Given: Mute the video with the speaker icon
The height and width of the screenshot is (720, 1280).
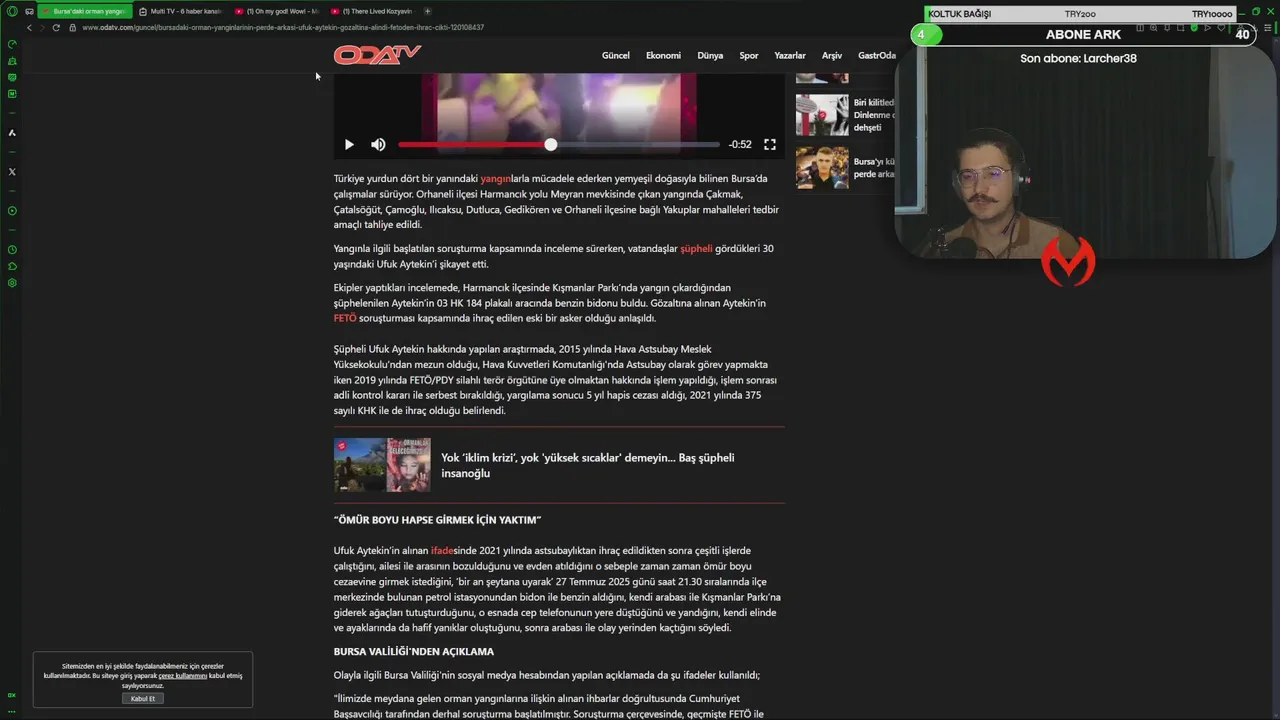Looking at the screenshot, I should pyautogui.click(x=378, y=144).
